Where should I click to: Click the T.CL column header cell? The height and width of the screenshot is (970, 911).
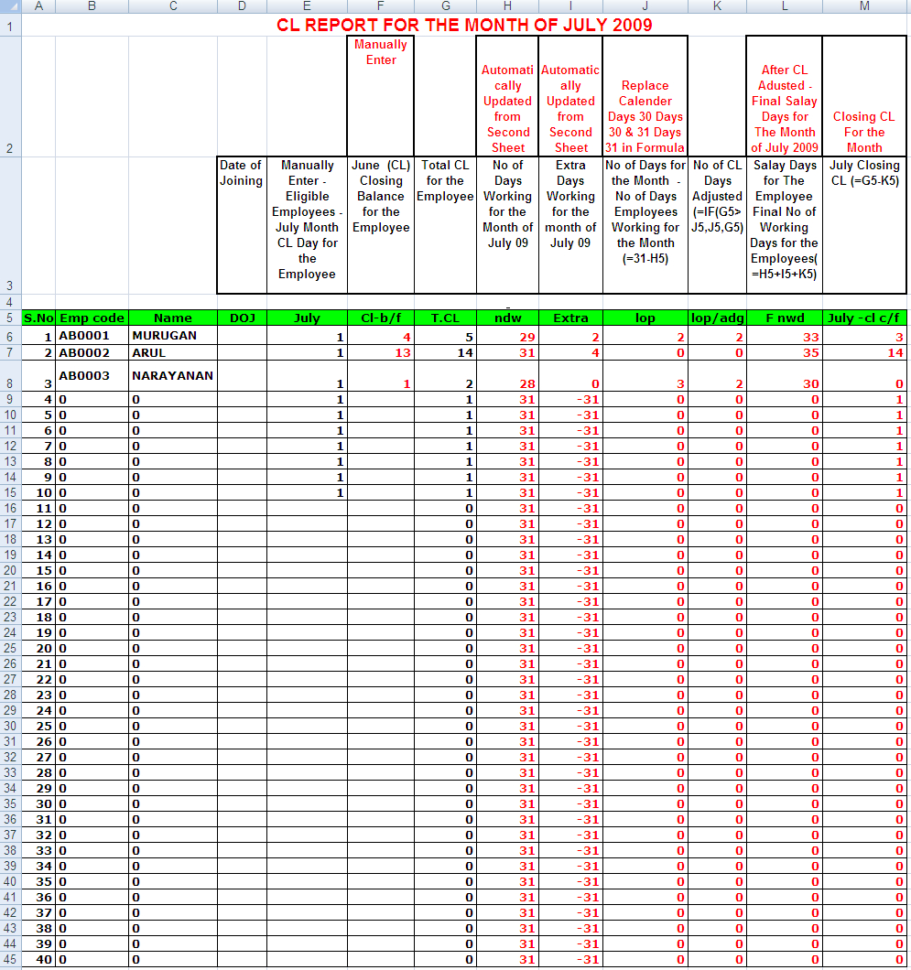tap(445, 317)
